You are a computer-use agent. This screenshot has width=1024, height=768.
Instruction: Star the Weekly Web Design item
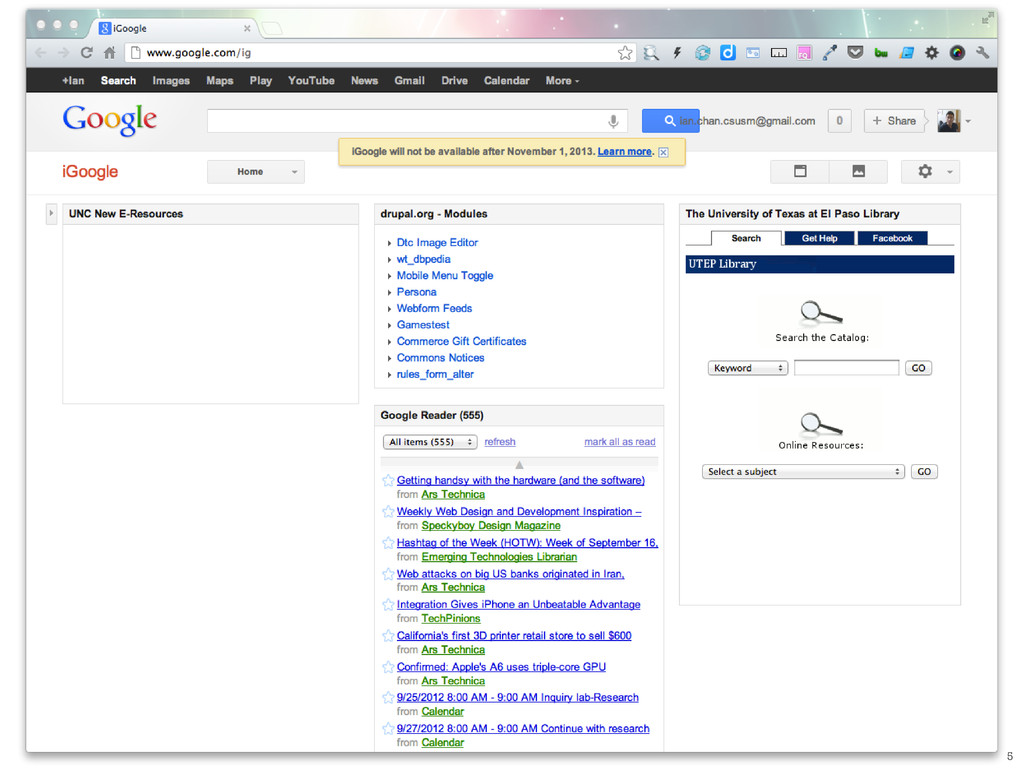click(388, 511)
